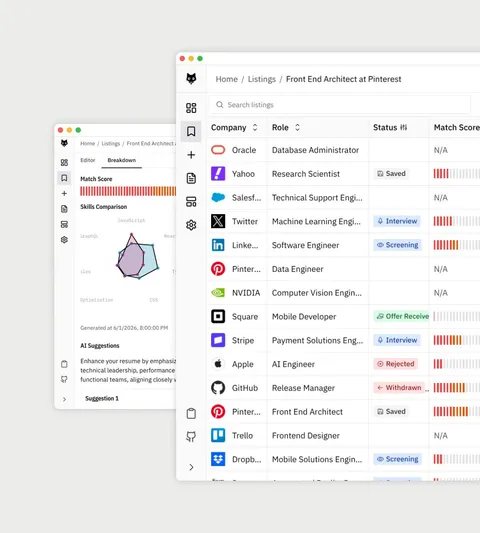The height and width of the screenshot is (533, 480).
Task: Go to Home breadcrumb in front window
Action: 226,79
